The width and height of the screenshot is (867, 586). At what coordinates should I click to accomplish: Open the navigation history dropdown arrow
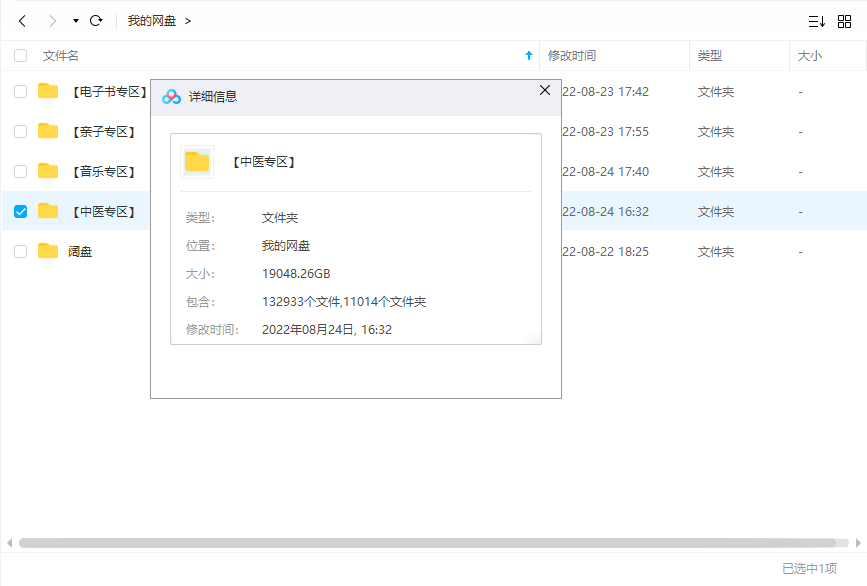pos(75,21)
